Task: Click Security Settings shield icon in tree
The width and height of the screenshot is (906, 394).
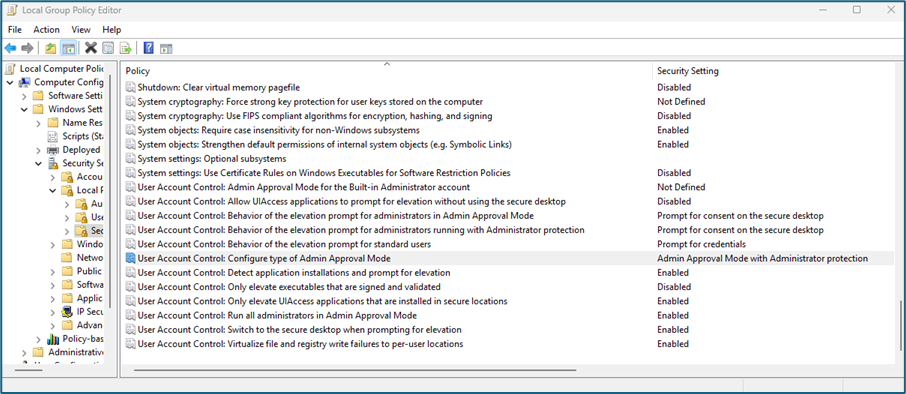Action: [53, 163]
